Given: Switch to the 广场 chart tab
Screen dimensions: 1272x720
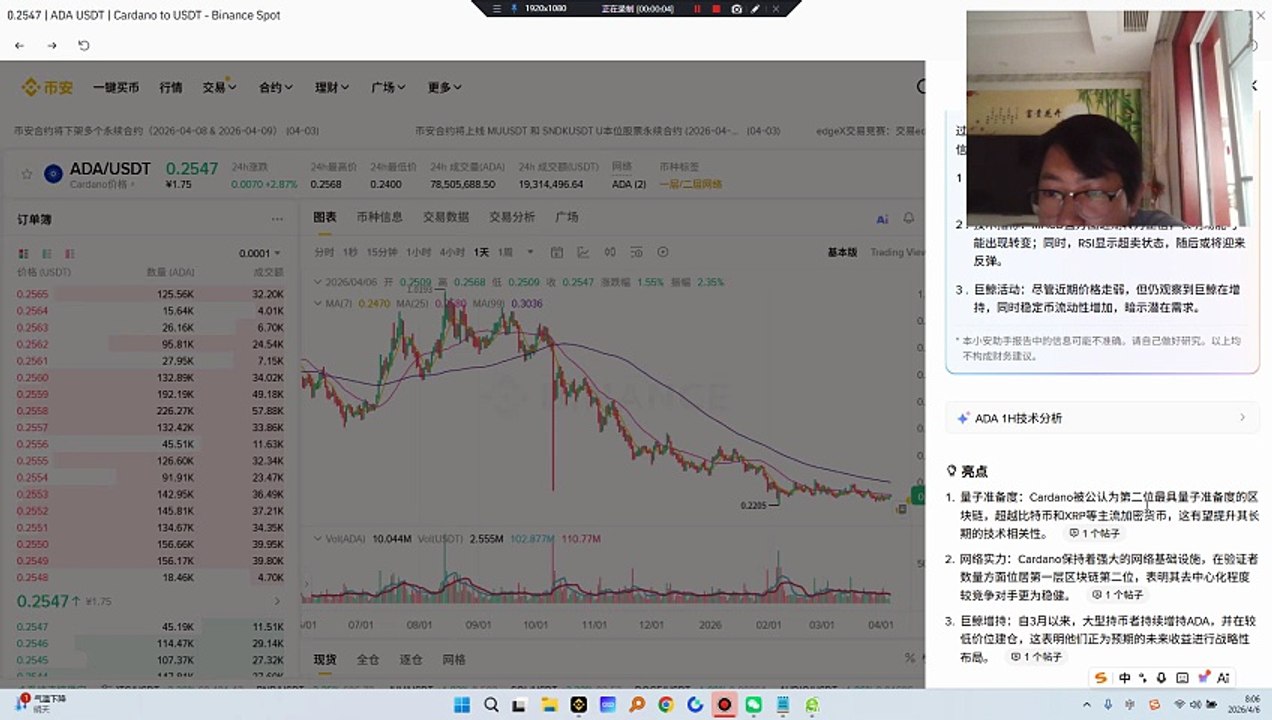Looking at the screenshot, I should 567,217.
